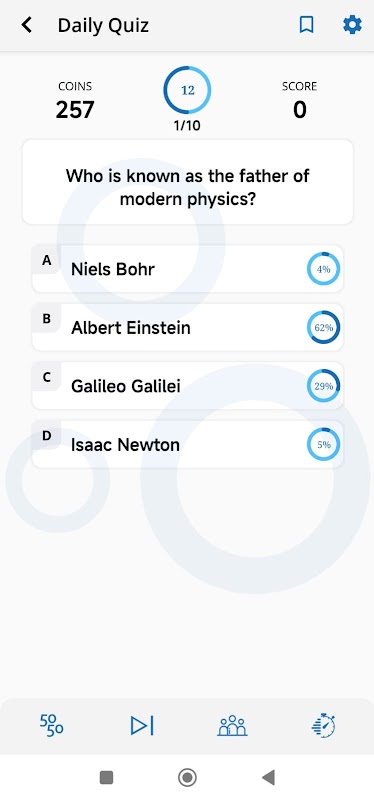Tap Android back triangle button
The width and height of the screenshot is (374, 800).
pos(268,778)
